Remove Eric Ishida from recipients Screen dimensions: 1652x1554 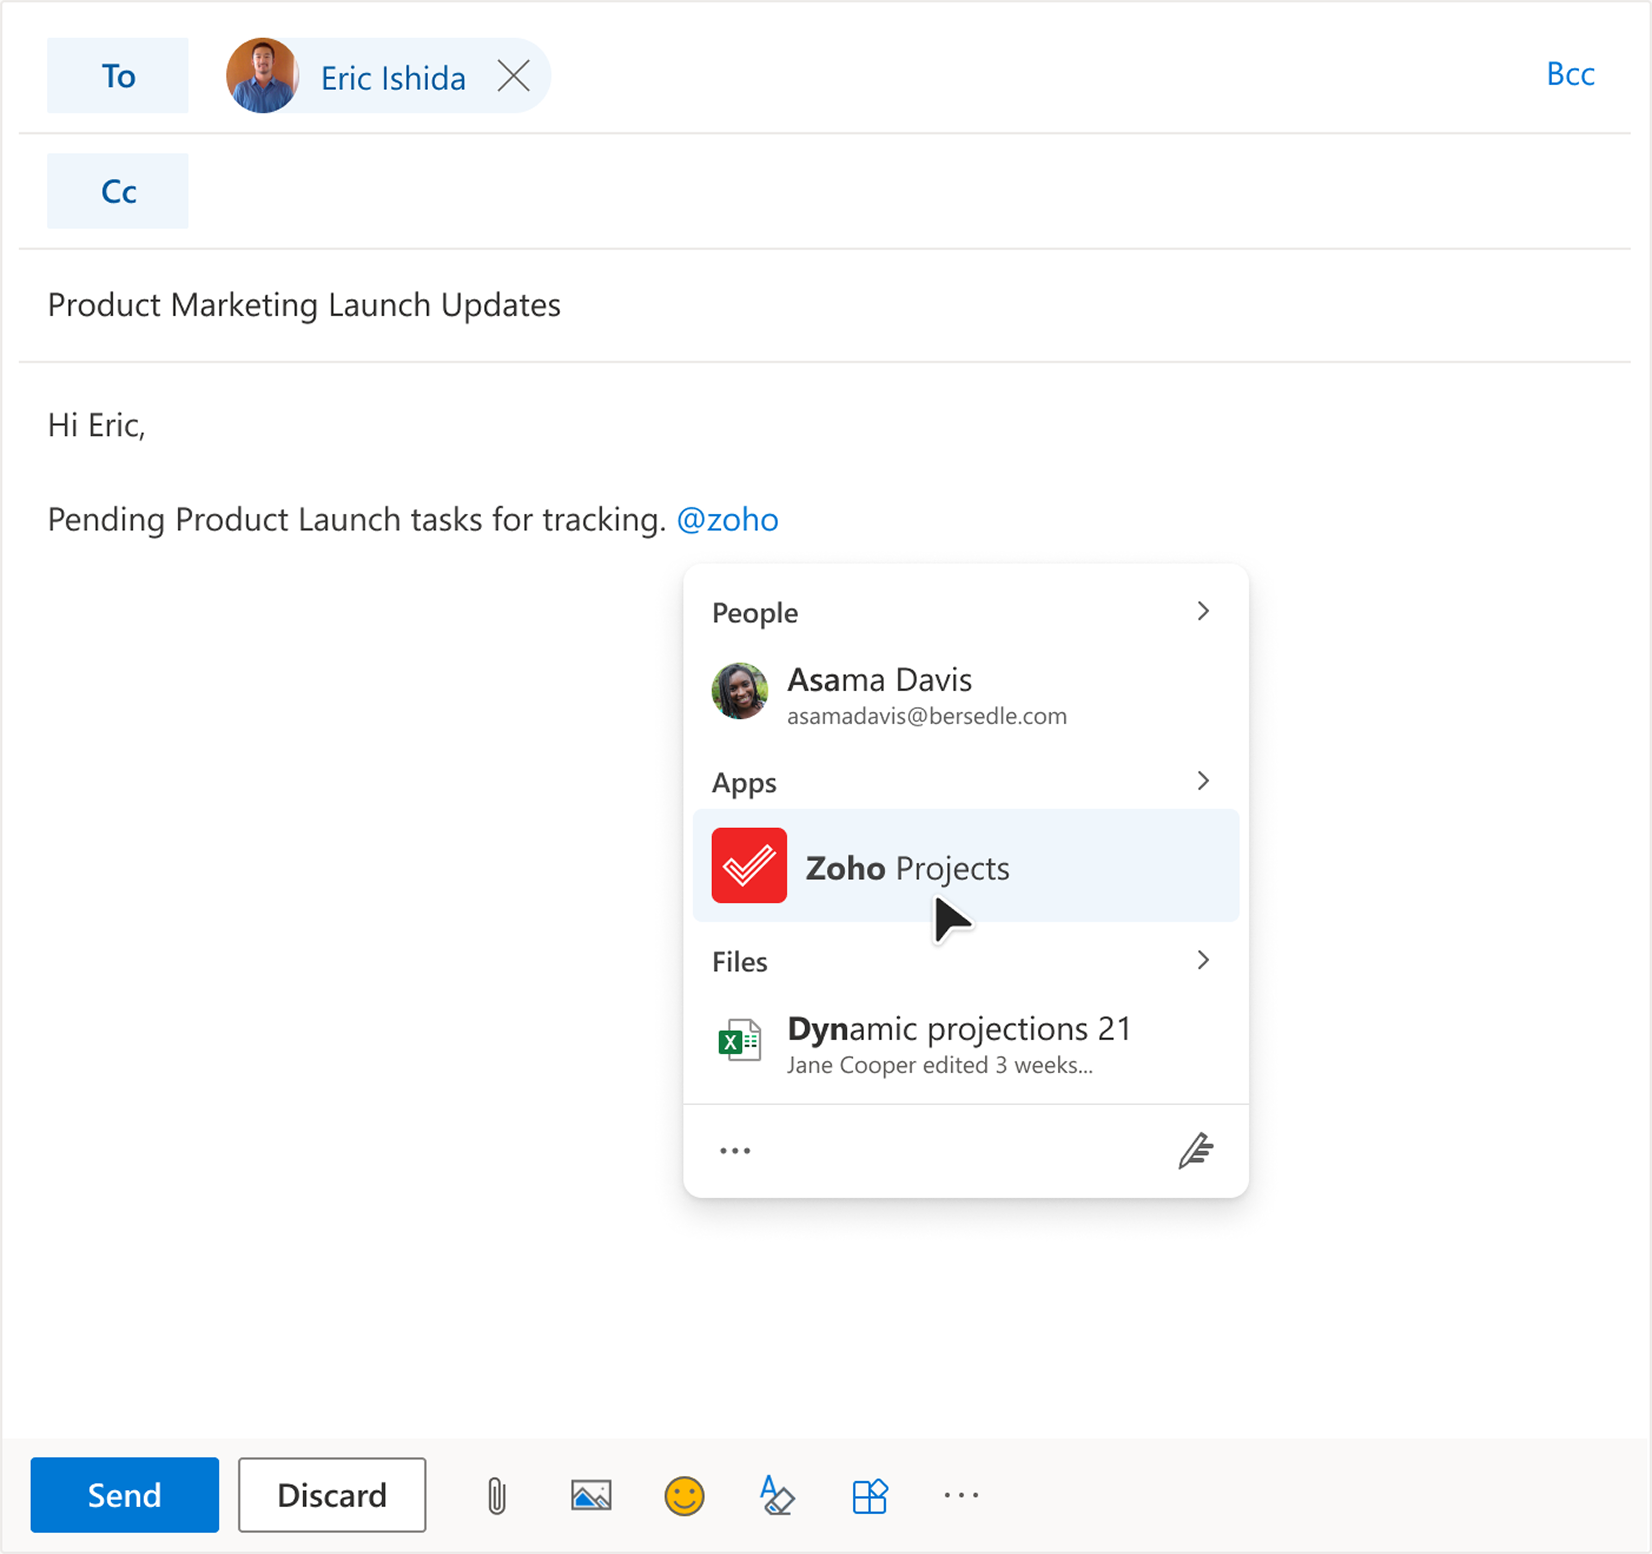514,76
